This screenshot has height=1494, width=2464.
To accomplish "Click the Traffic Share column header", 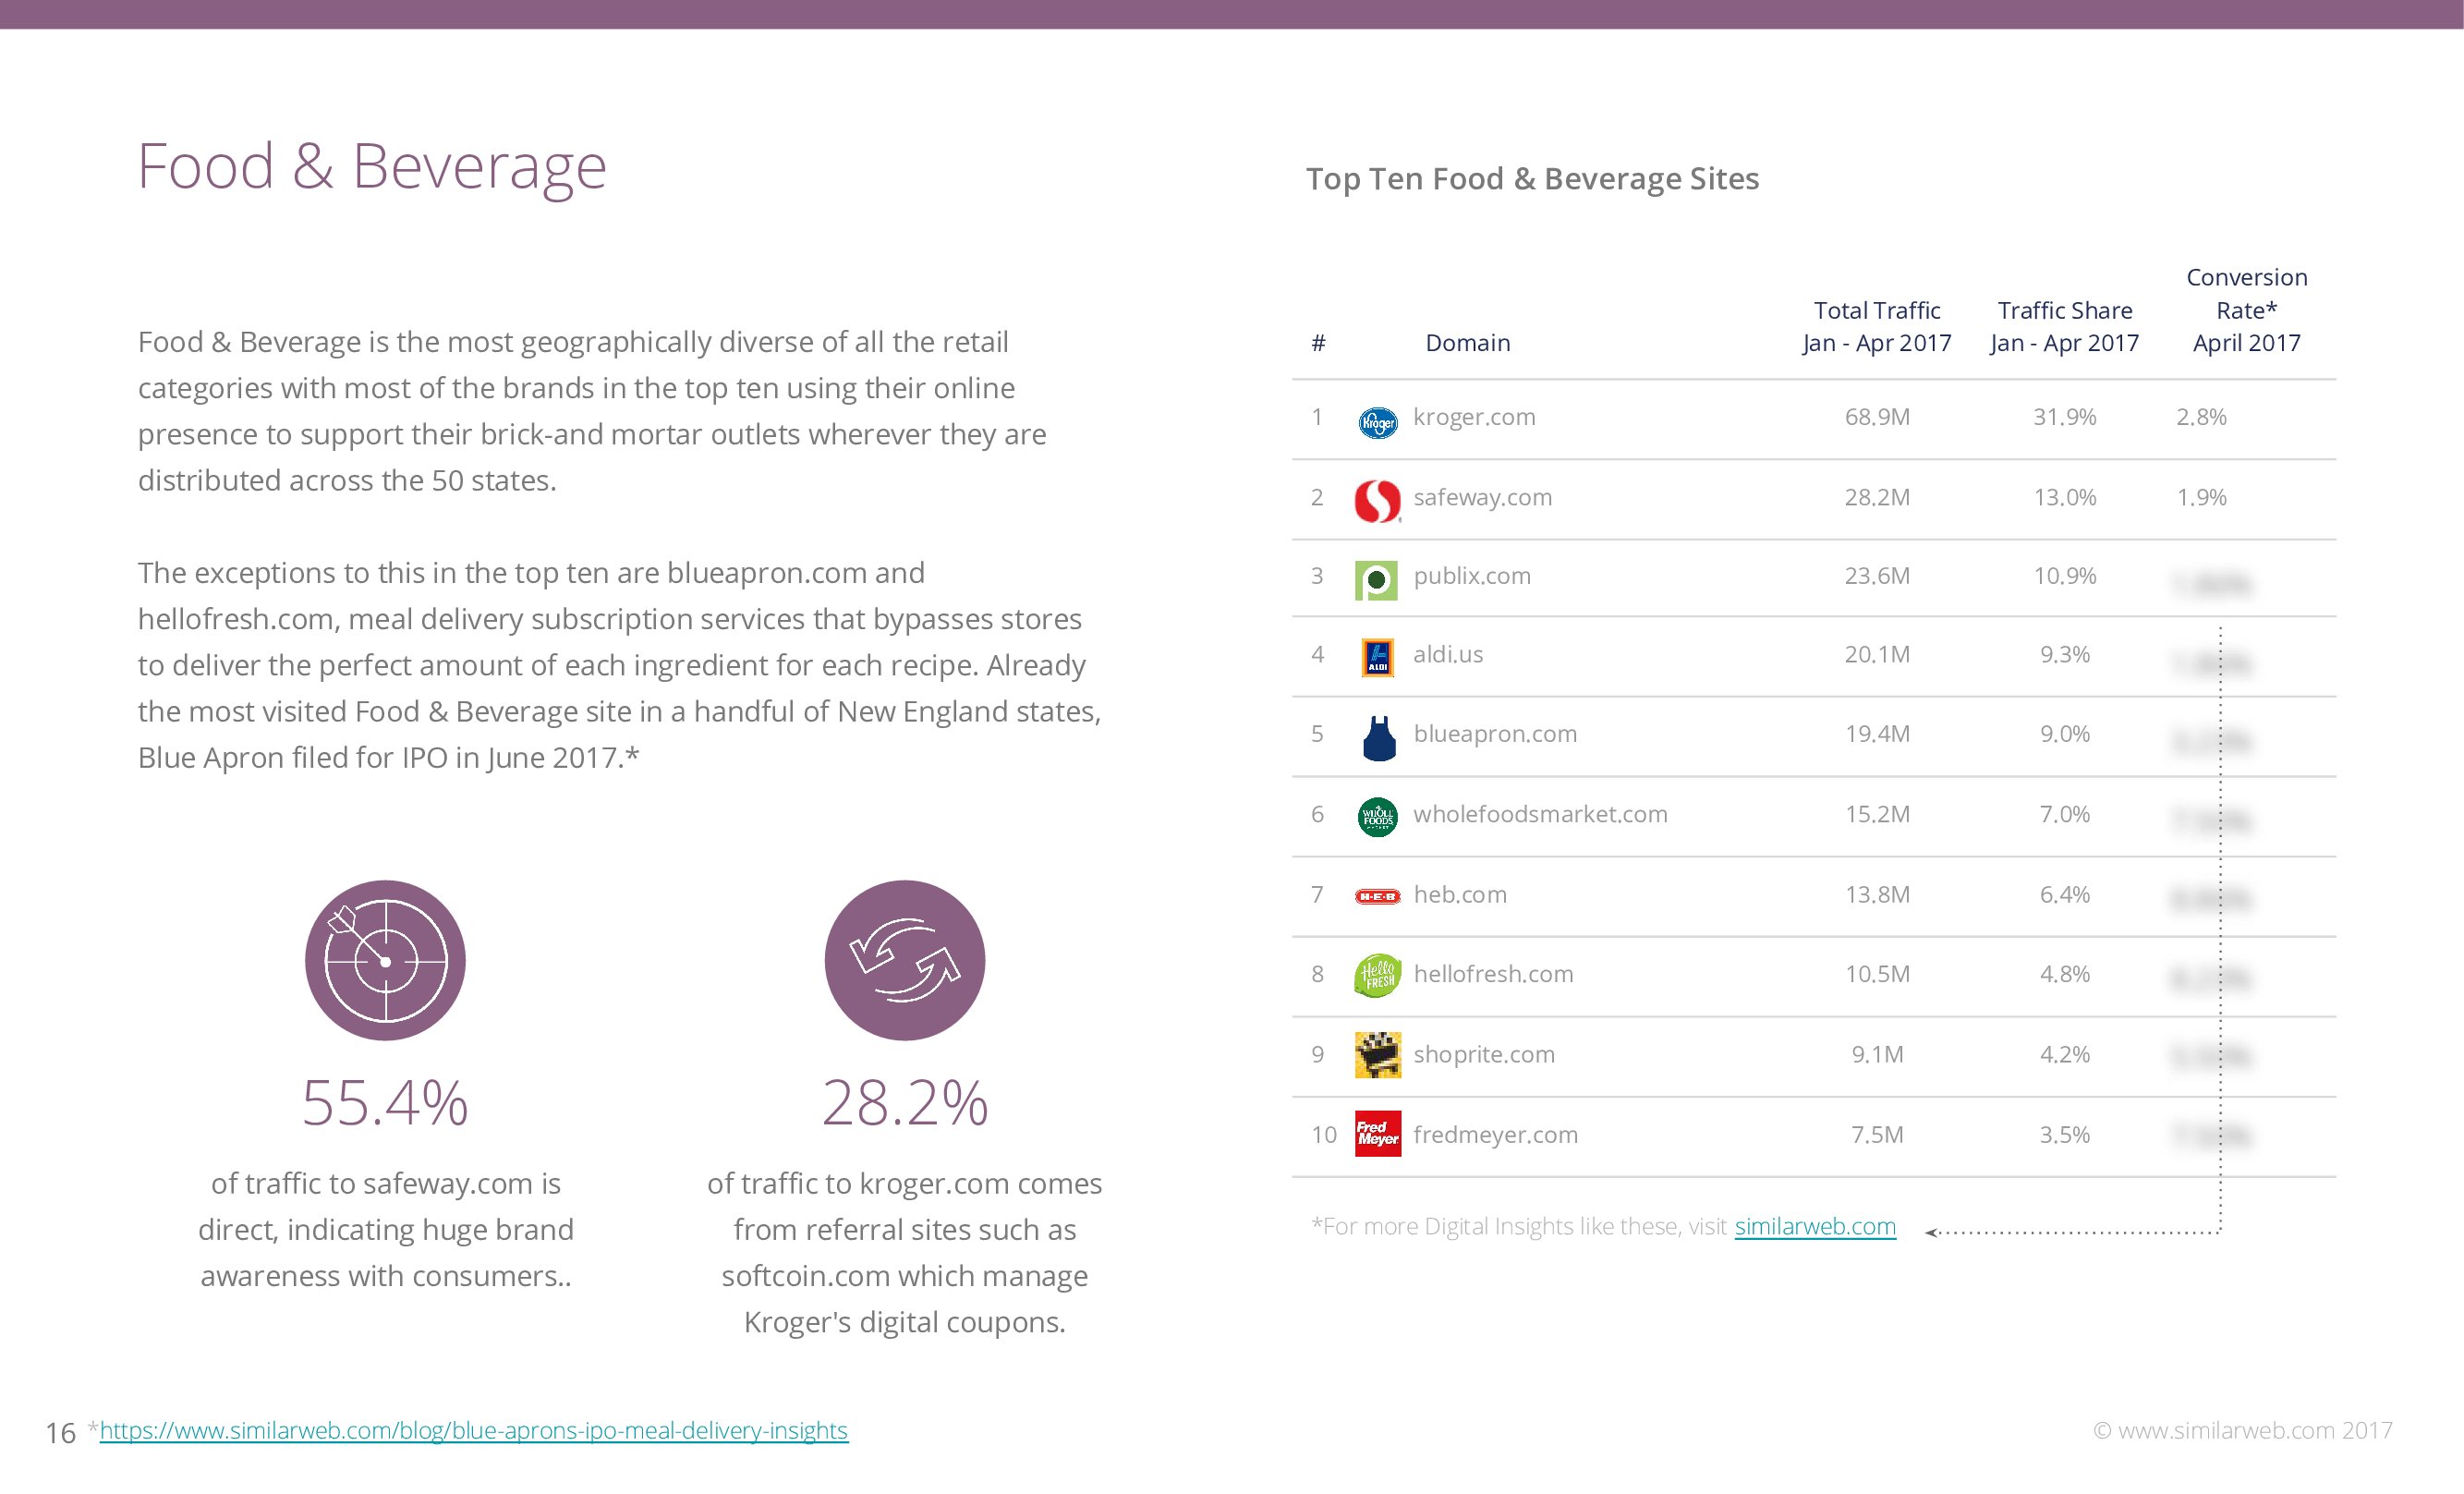I will pyautogui.click(x=2064, y=327).
